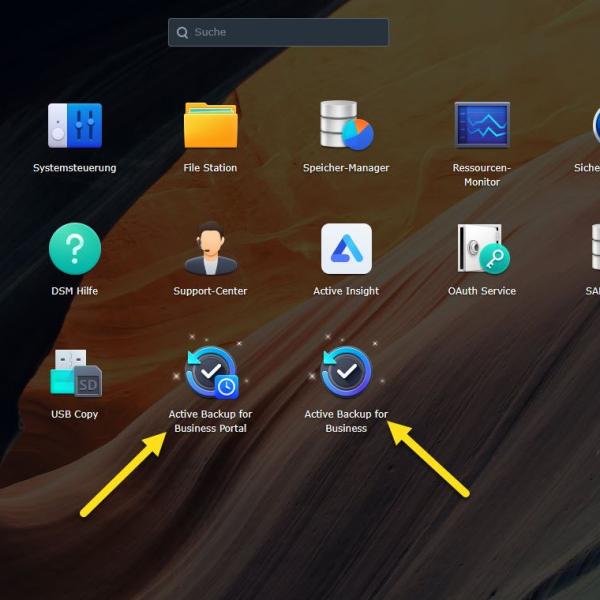The image size is (600, 600).
Task: Click the partially visible icon right of OAuth Service
Action: (x=594, y=249)
